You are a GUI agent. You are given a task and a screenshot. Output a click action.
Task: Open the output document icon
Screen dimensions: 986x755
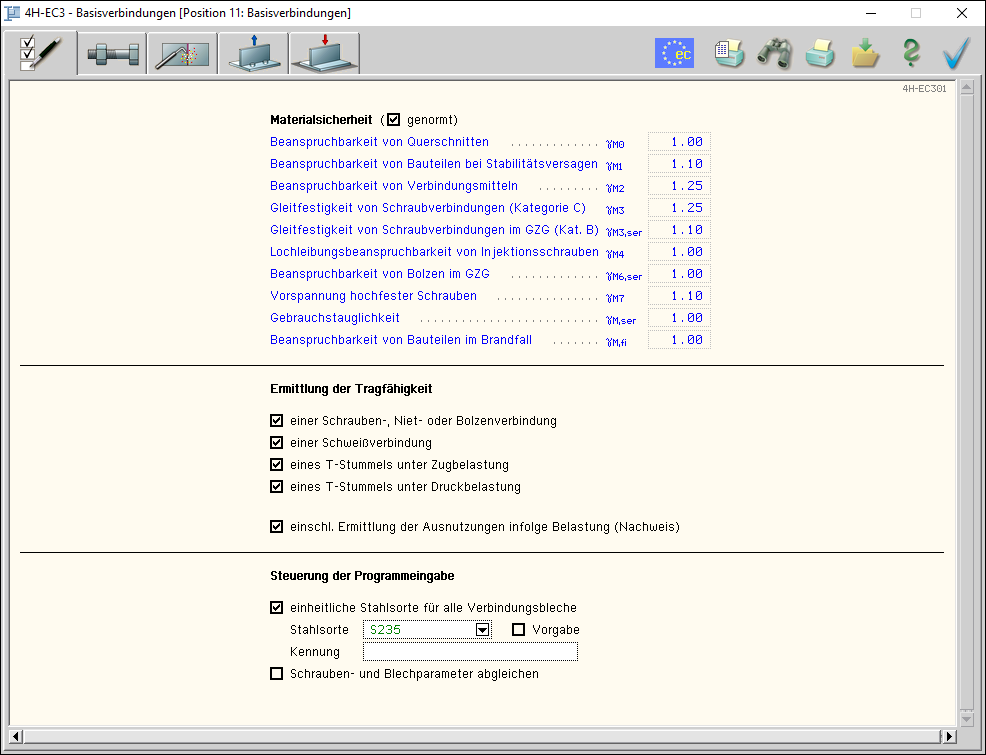728,53
